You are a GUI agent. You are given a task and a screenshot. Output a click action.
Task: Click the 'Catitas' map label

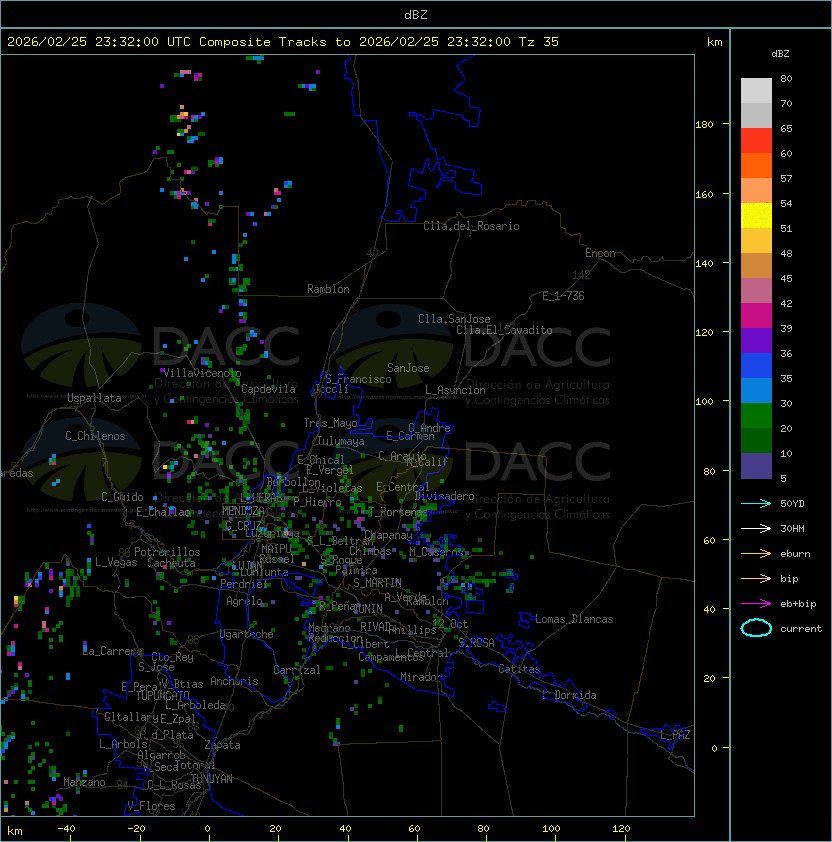coord(519,669)
